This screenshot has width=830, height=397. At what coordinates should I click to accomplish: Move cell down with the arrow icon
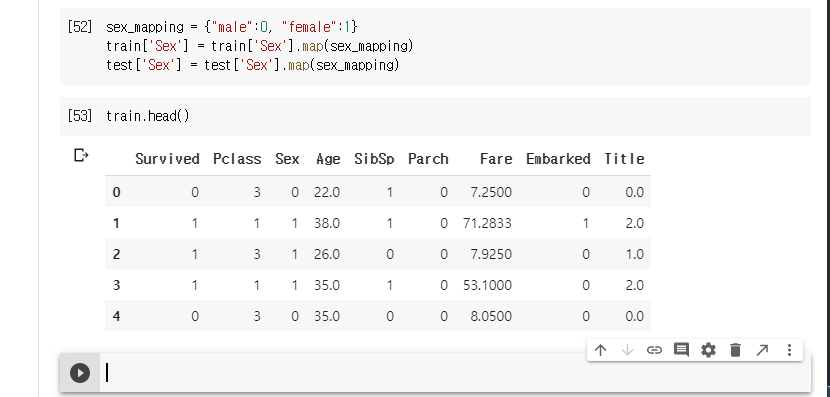(x=627, y=350)
